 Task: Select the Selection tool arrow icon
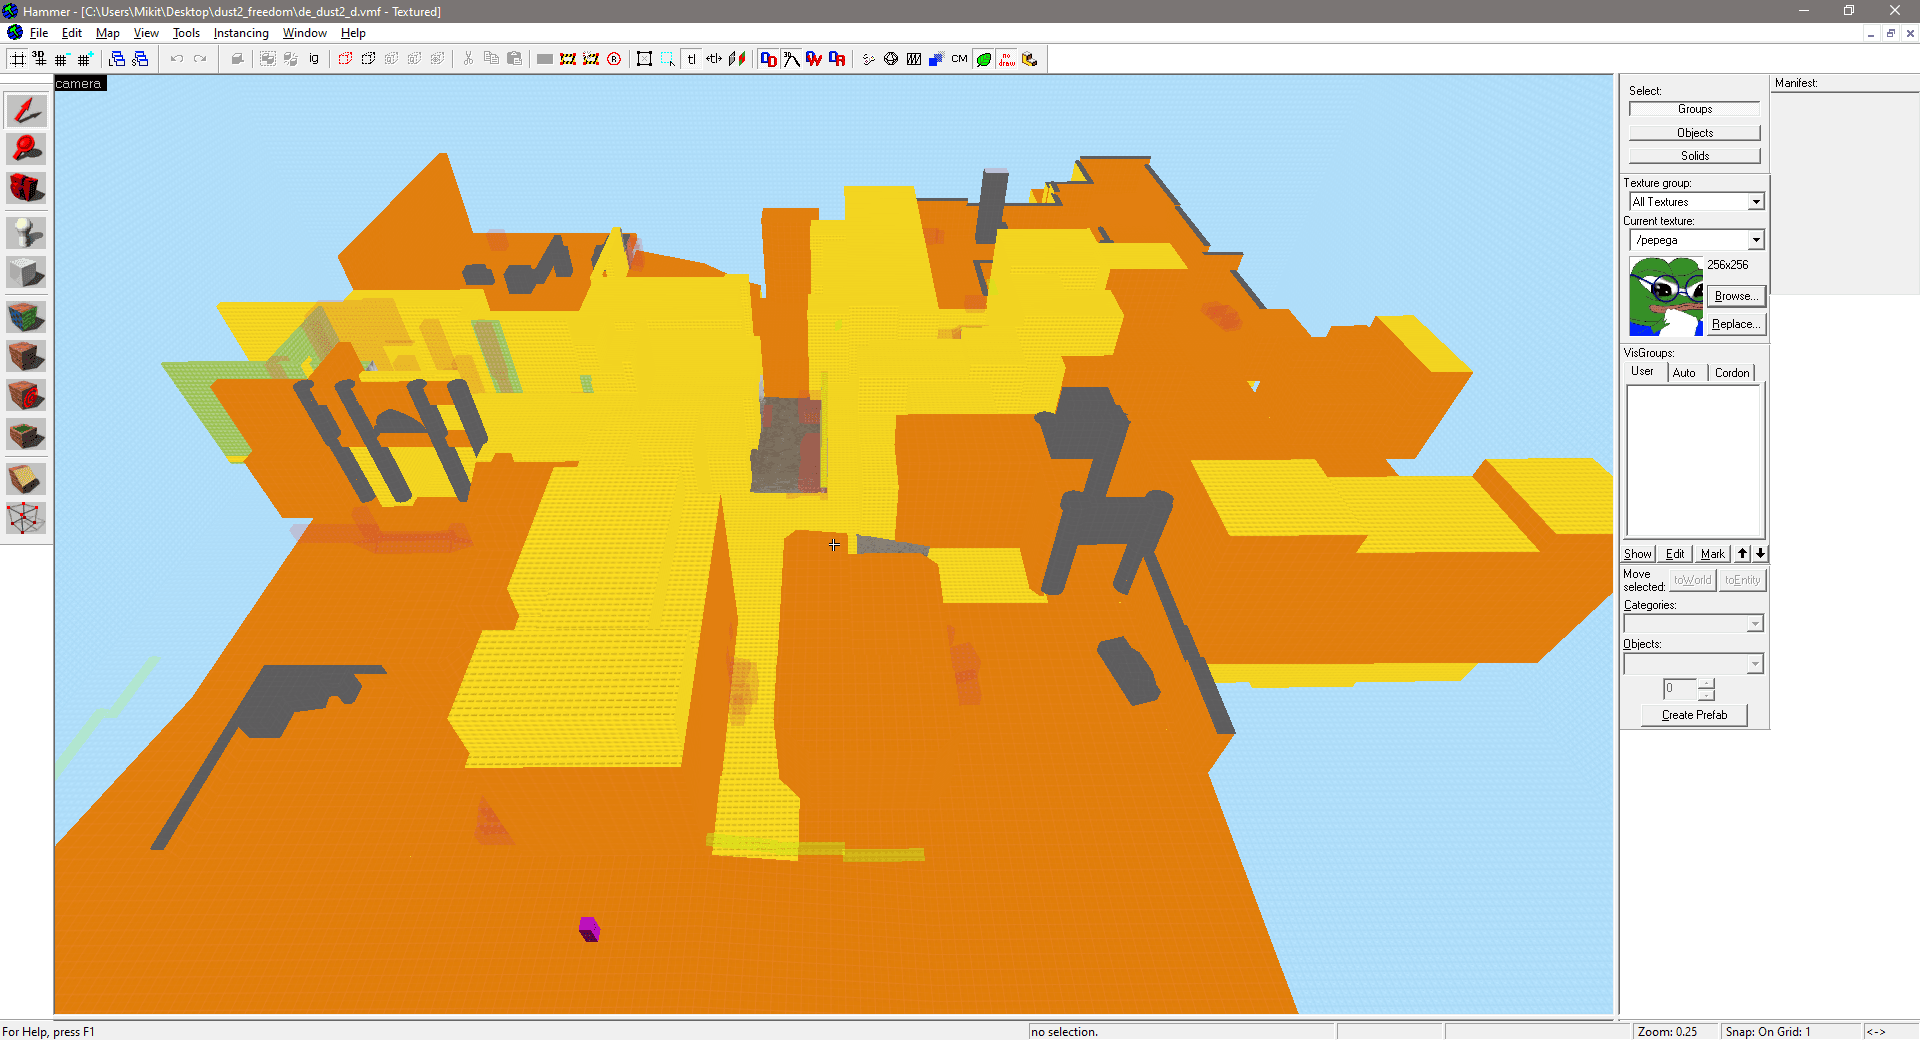point(26,110)
